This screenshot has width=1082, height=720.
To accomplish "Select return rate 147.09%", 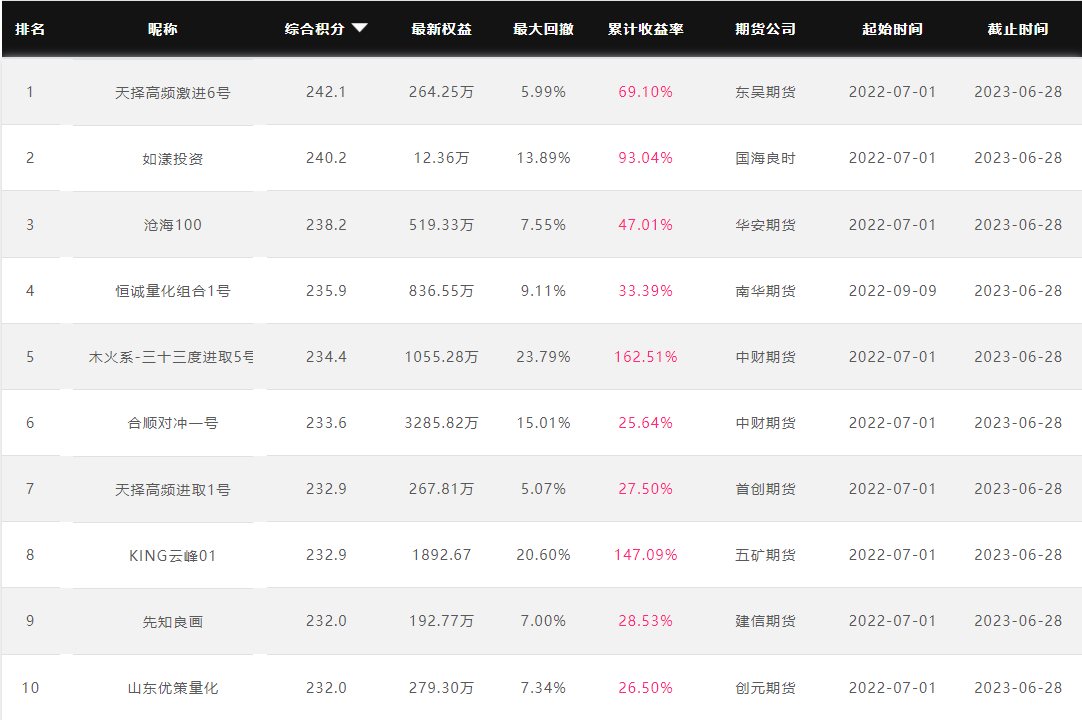I will pos(646,555).
